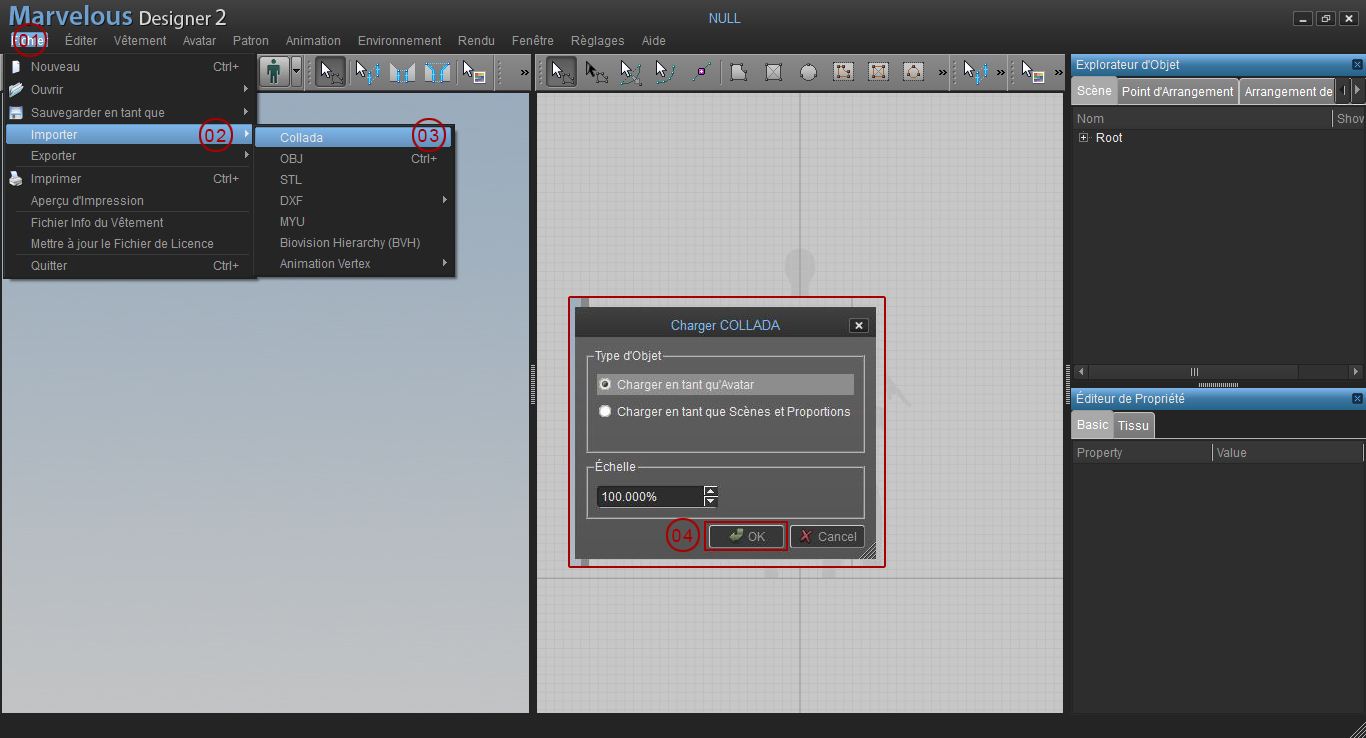Cancel the Charger COLLADA dialog
Viewport: 1366px width, 738px height.
[x=828, y=537]
